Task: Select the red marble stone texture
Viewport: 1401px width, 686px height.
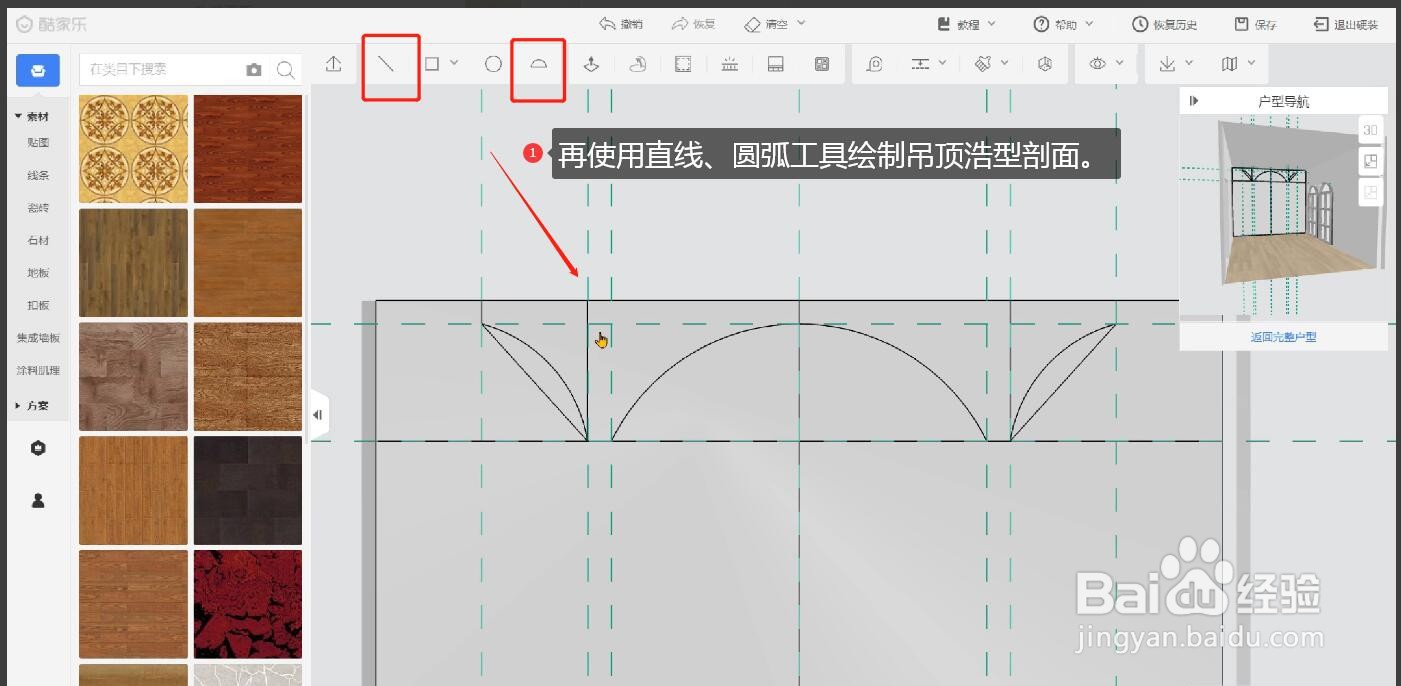Action: coord(248,604)
